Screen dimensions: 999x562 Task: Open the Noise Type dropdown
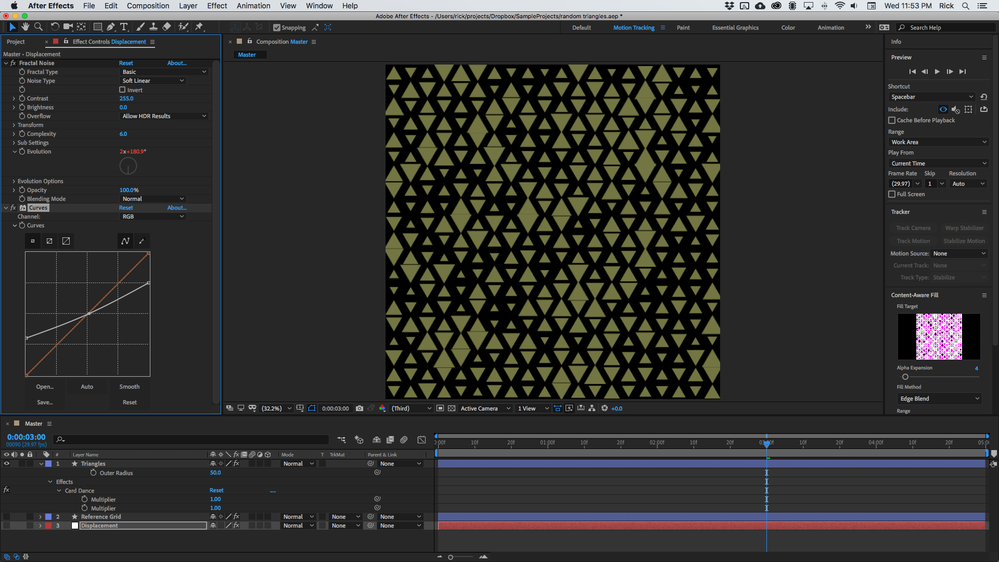tap(152, 81)
